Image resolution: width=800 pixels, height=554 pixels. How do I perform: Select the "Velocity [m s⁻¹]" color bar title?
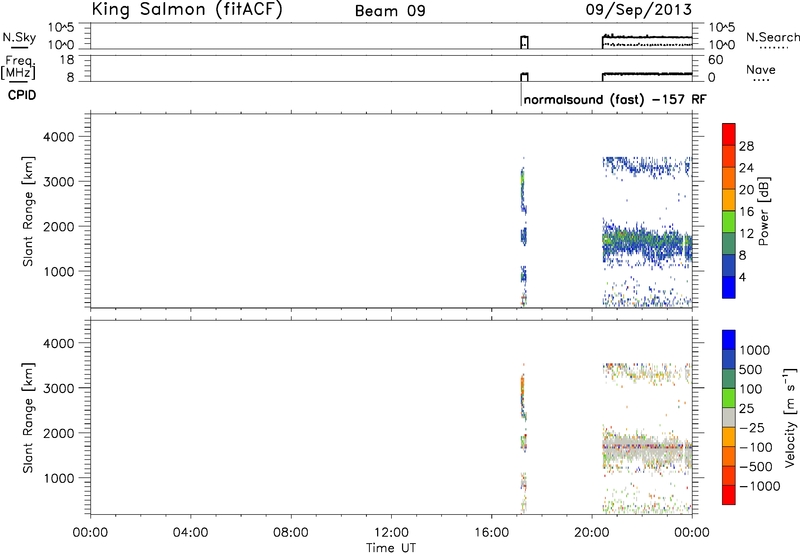click(790, 417)
